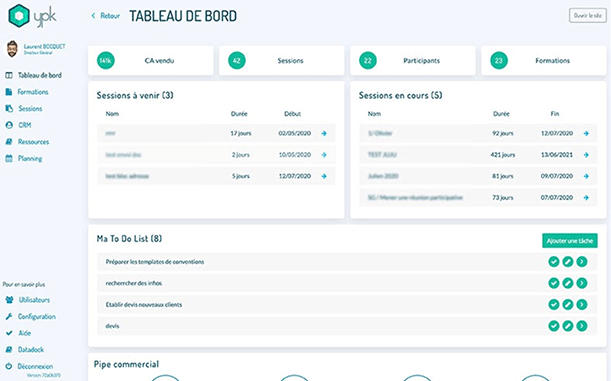Image resolution: width=611 pixels, height=381 pixels.
Task: Open the 73 jours session arrow
Action: (586, 198)
